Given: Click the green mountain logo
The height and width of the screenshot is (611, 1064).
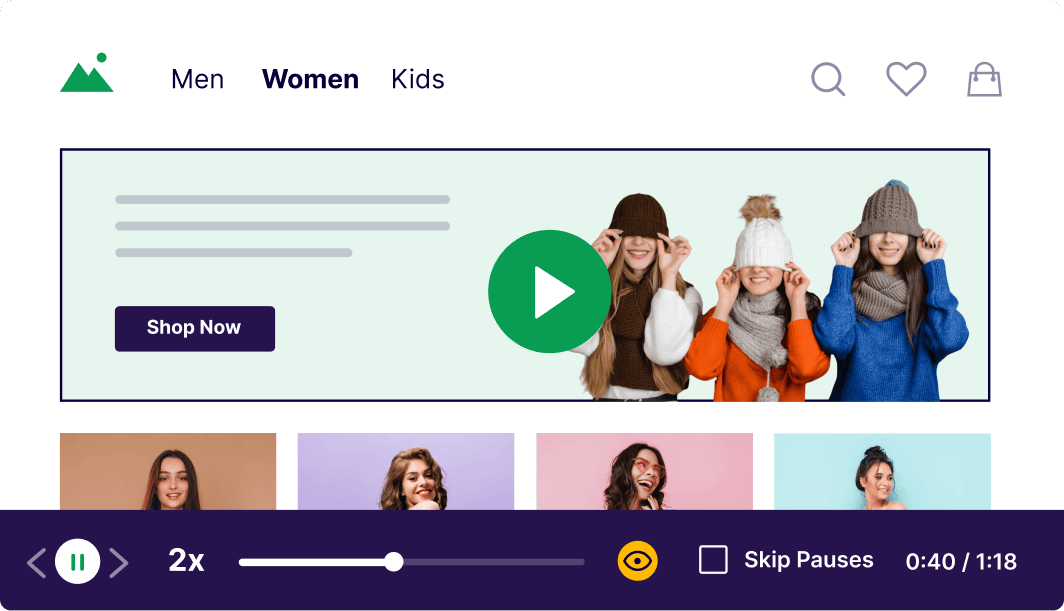Looking at the screenshot, I should (x=85, y=75).
